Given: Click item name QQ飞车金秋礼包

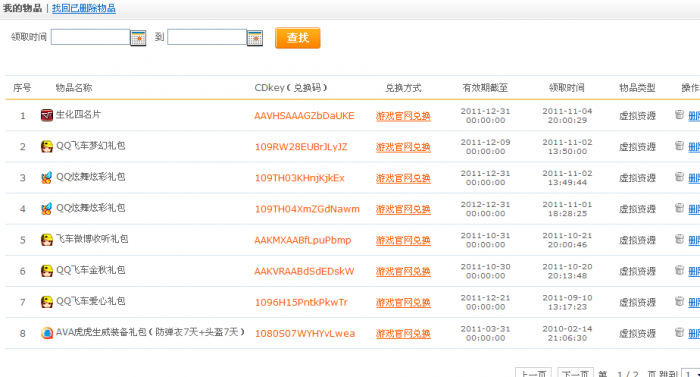Looking at the screenshot, I should (x=91, y=270).
